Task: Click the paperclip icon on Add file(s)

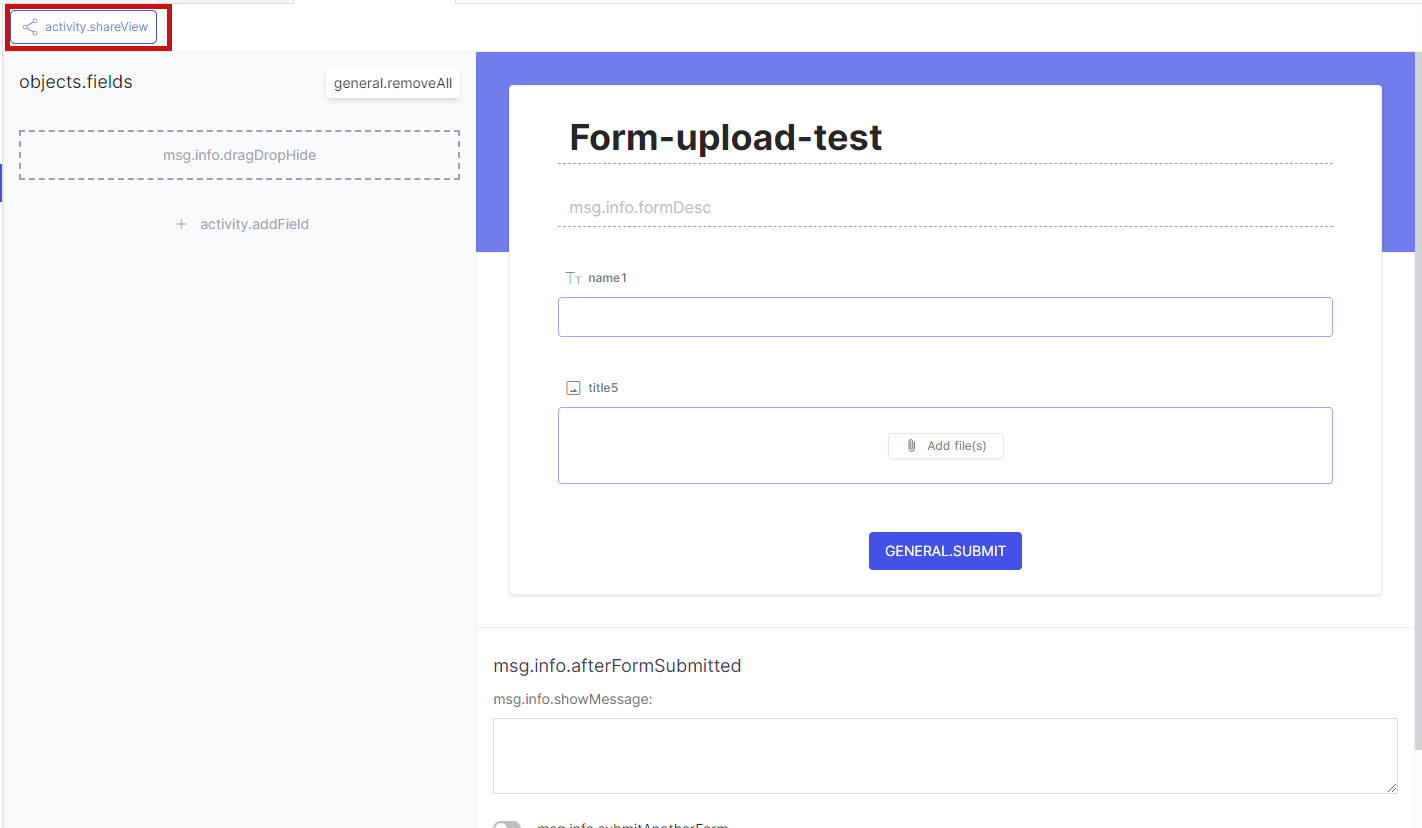Action: [x=911, y=445]
